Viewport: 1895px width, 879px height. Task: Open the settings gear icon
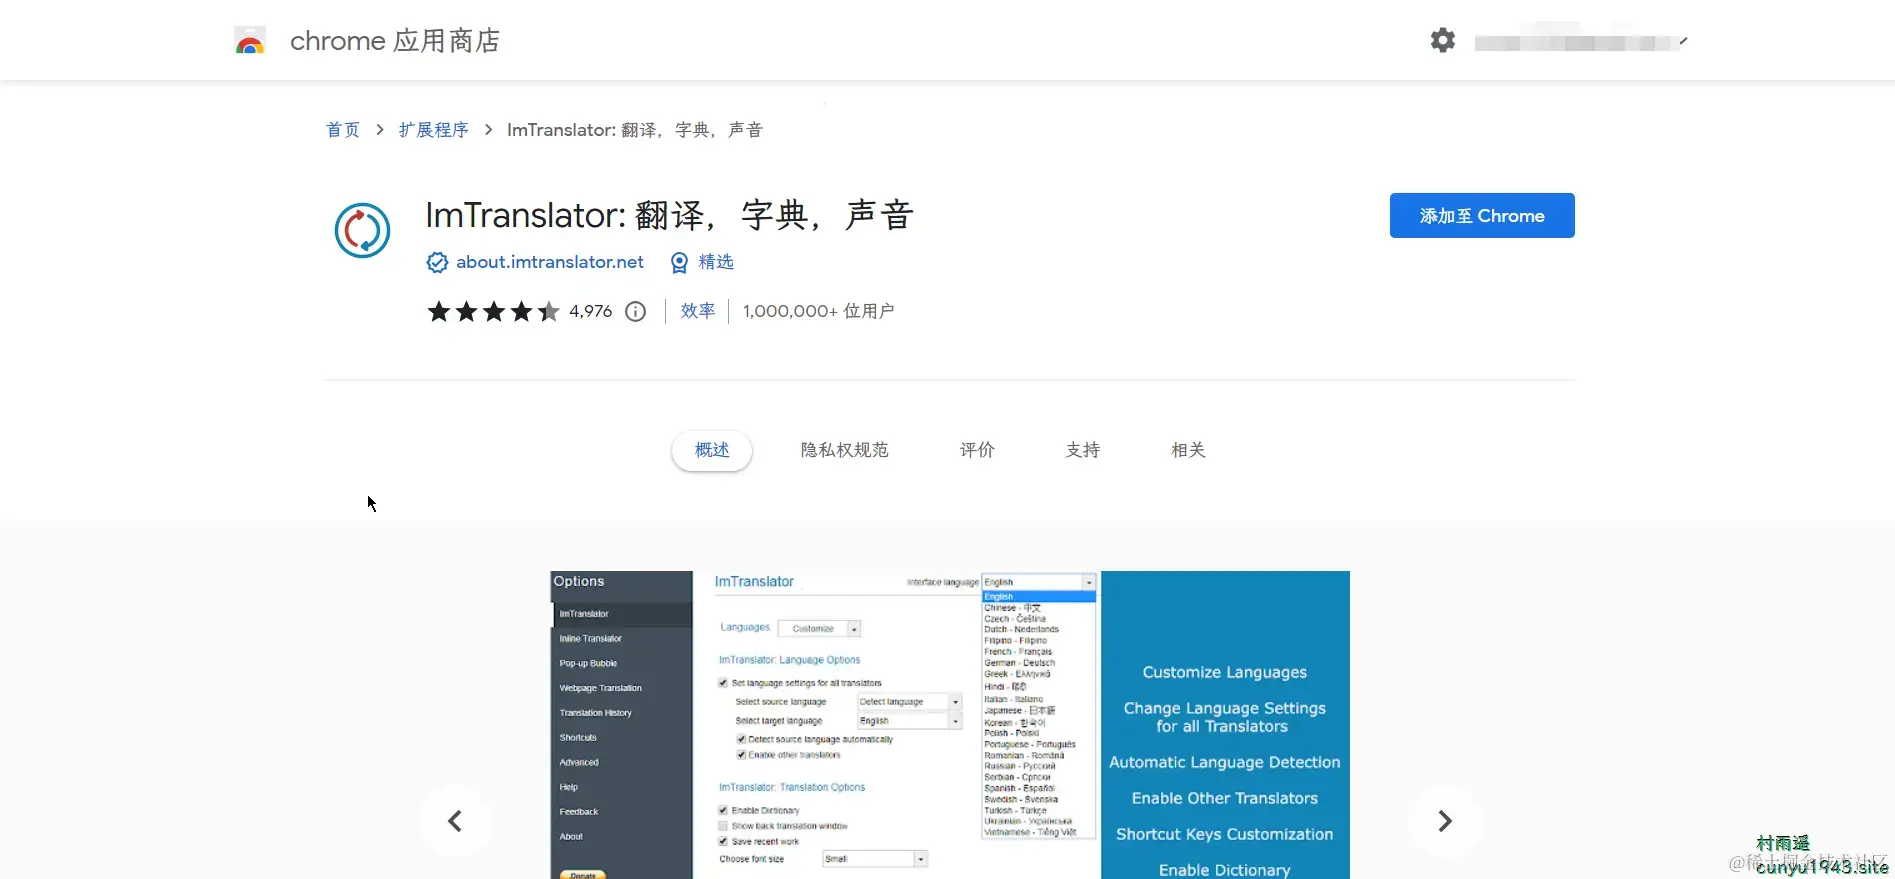tap(1442, 41)
